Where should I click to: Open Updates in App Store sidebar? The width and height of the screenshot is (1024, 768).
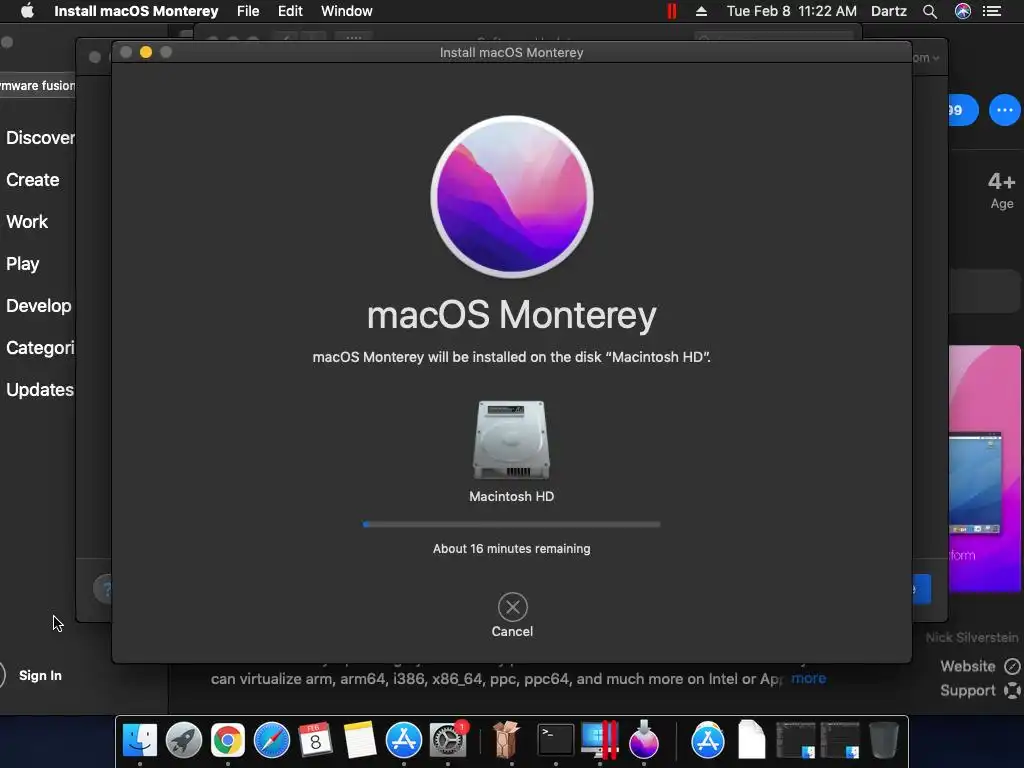click(x=40, y=389)
